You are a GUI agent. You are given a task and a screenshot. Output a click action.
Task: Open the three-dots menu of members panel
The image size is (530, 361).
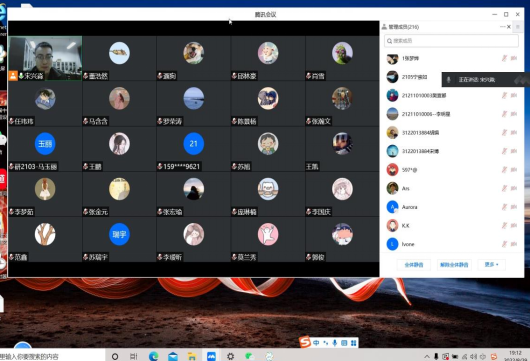tap(502, 26)
